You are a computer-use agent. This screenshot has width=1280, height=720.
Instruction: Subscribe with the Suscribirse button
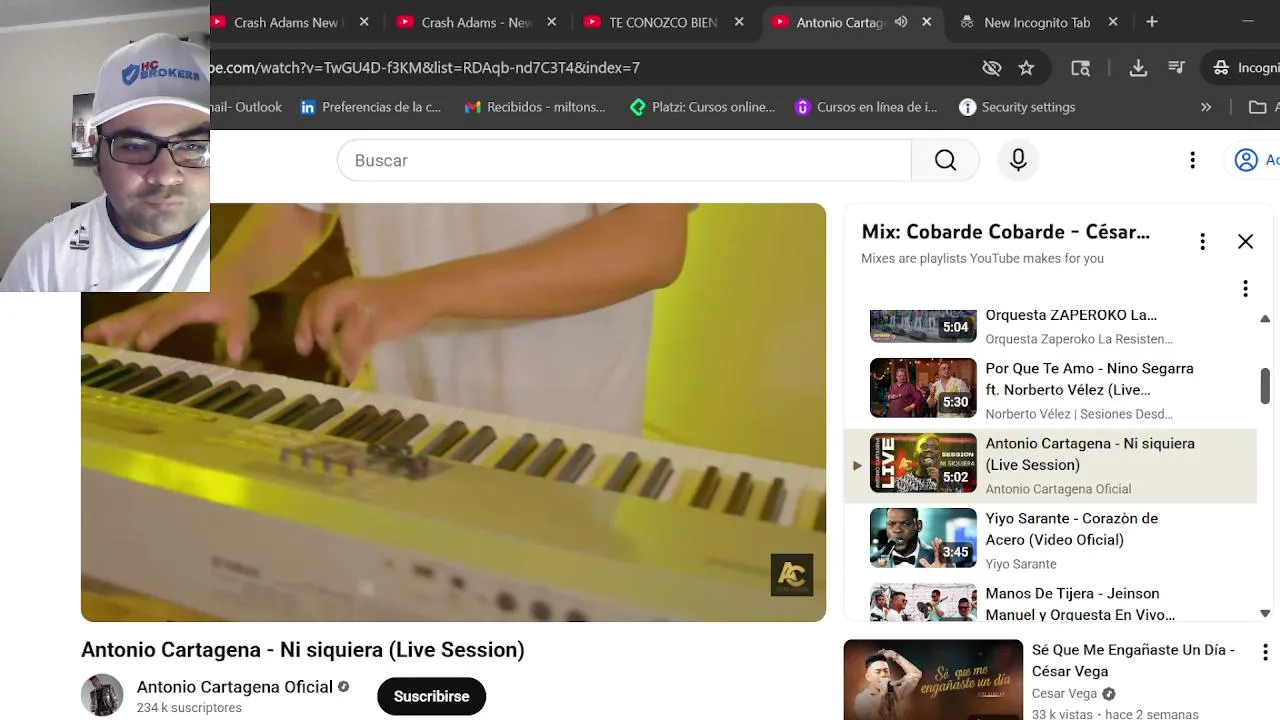point(431,696)
